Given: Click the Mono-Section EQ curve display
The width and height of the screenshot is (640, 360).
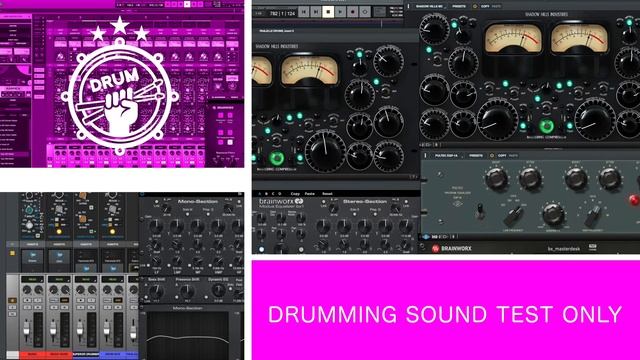Looking at the screenshot, I should (187, 335).
